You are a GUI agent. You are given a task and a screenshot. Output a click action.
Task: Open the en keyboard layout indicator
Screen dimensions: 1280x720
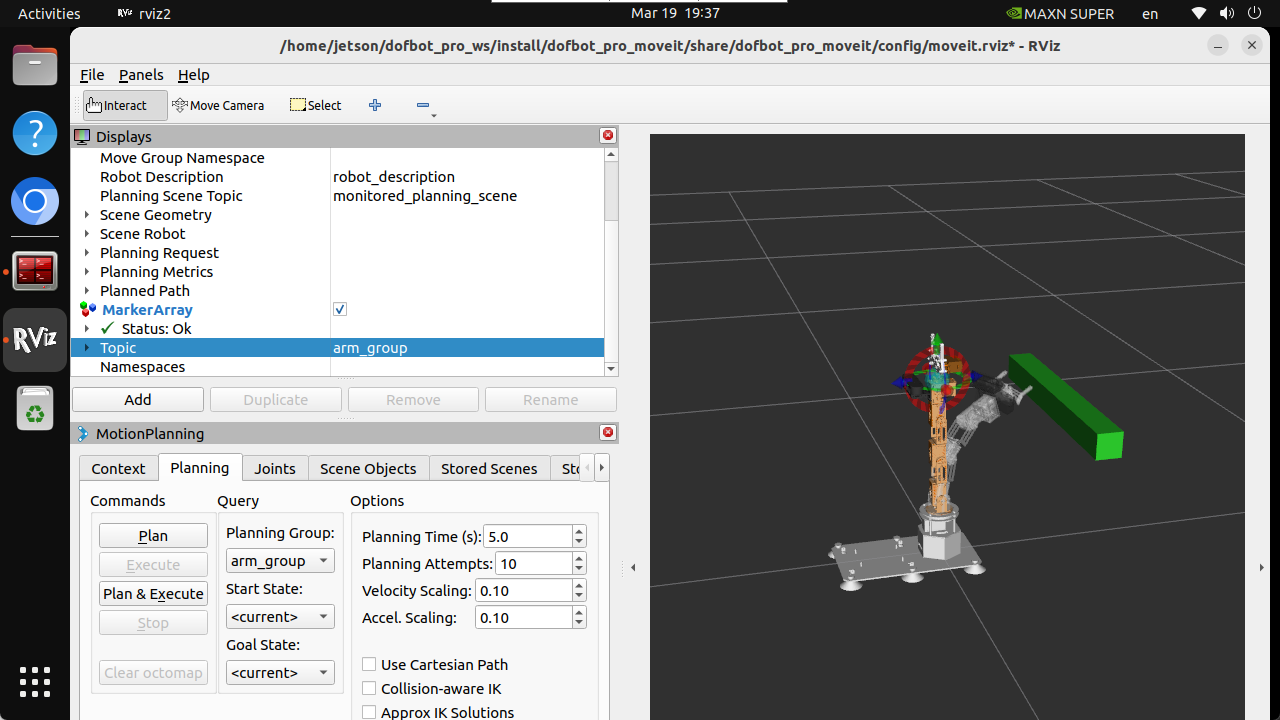(1150, 14)
